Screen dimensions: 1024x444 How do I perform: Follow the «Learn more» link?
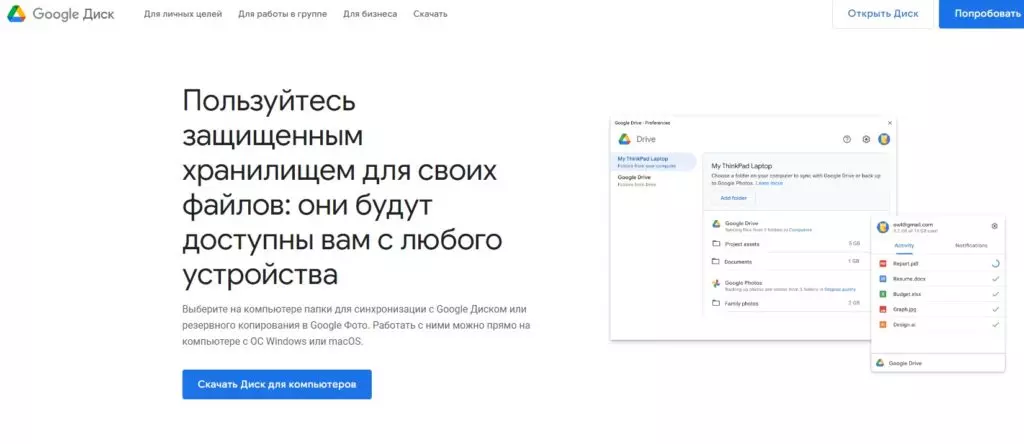[x=769, y=183]
